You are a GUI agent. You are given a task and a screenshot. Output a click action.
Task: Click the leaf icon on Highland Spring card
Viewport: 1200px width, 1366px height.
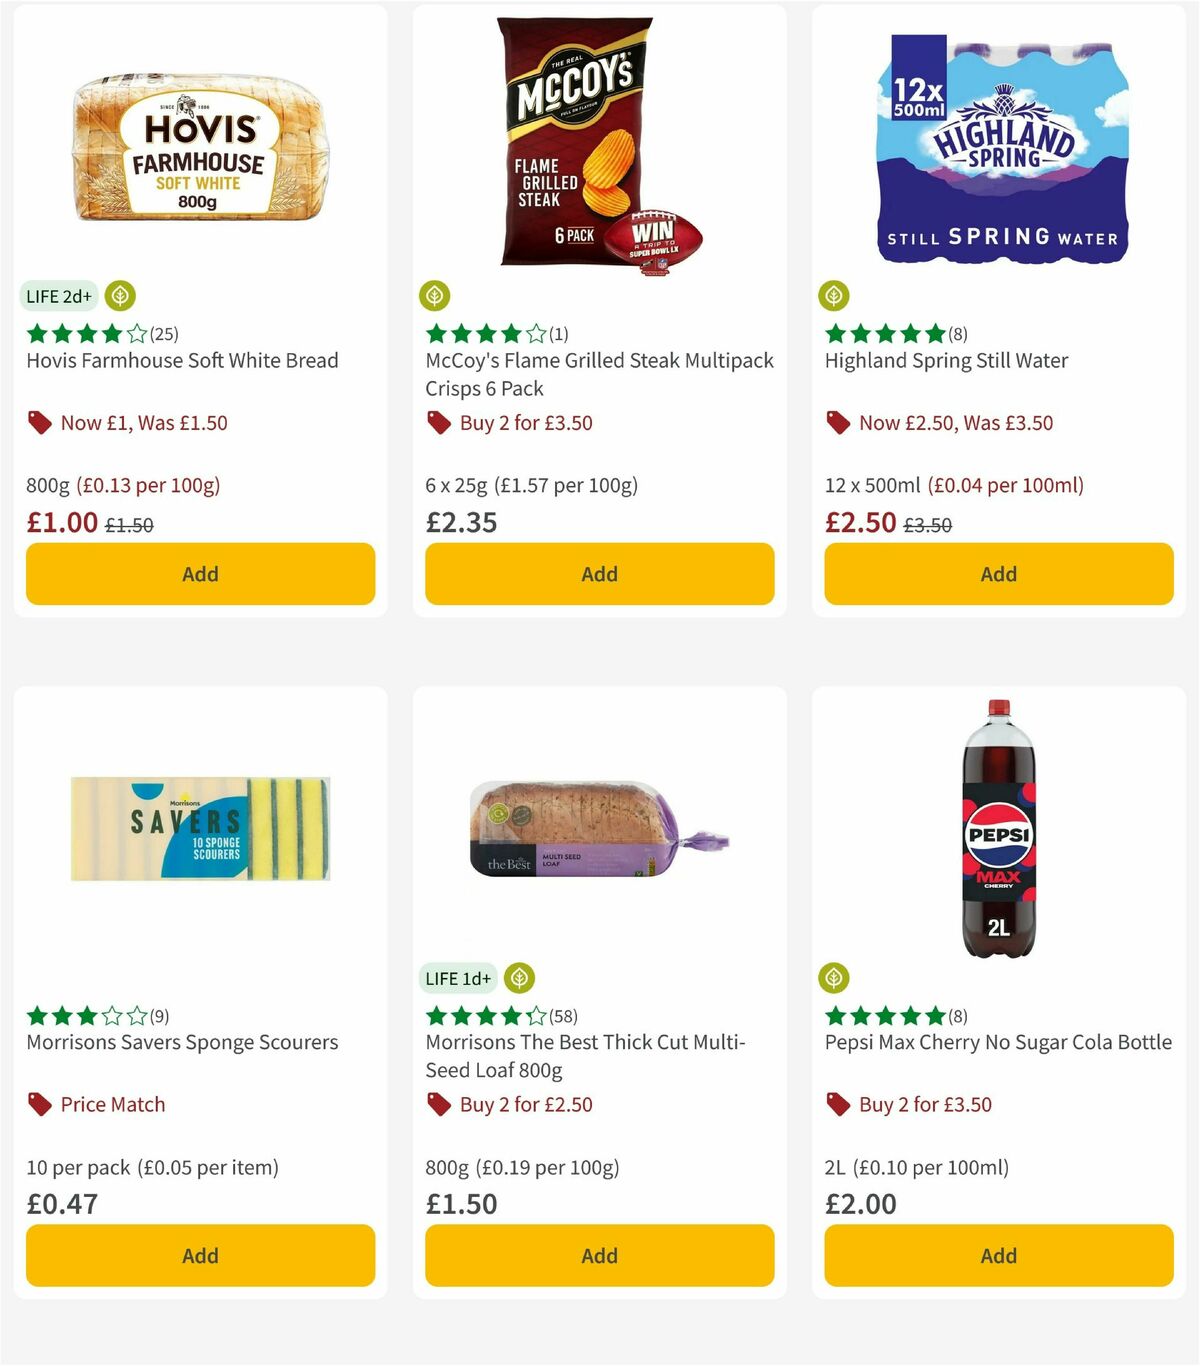833,294
